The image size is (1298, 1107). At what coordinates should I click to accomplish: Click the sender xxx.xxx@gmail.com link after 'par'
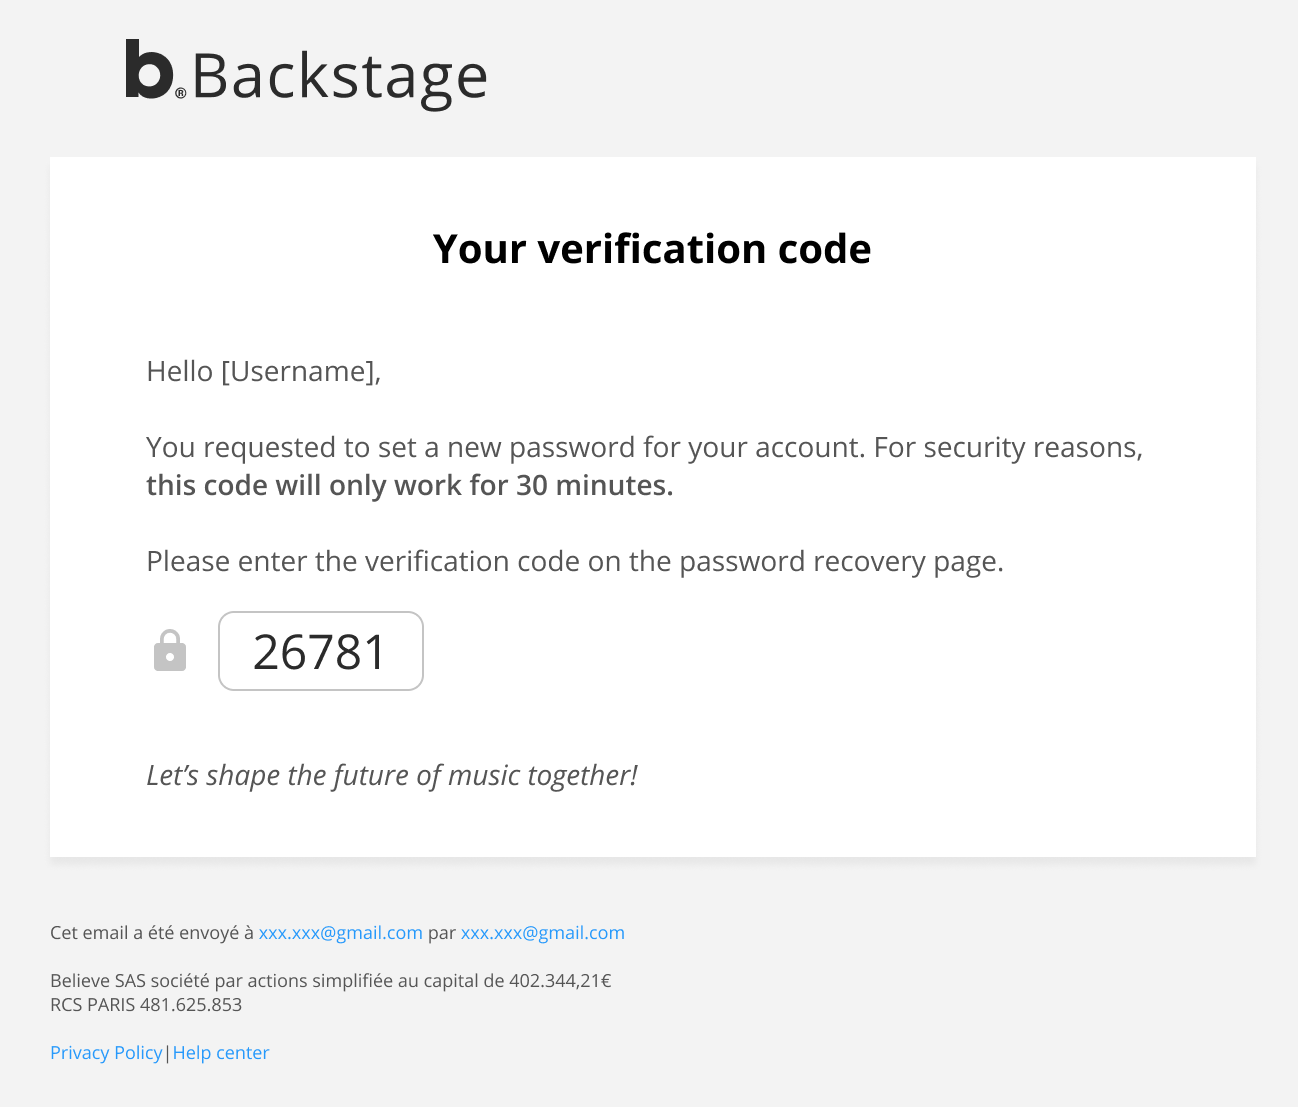pyautogui.click(x=542, y=932)
